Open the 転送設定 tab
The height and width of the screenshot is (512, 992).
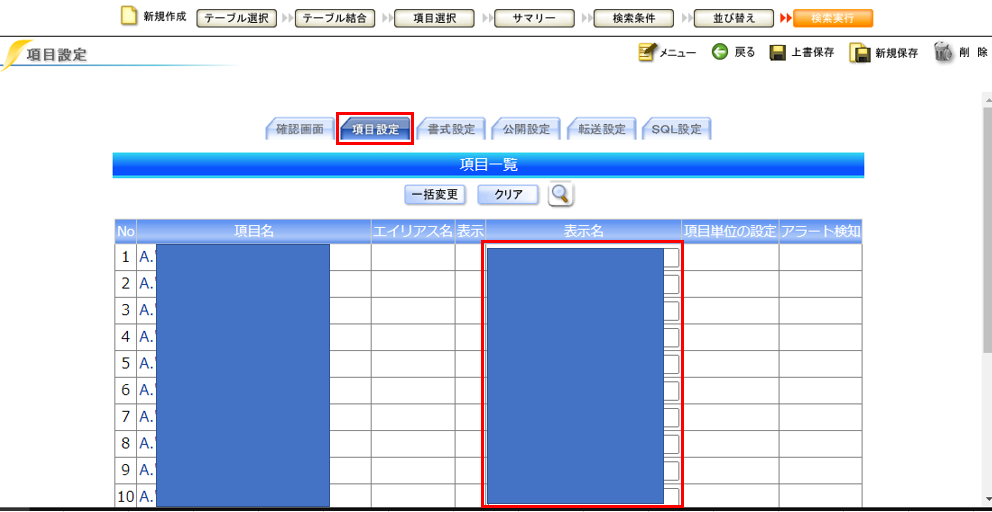tap(602, 129)
